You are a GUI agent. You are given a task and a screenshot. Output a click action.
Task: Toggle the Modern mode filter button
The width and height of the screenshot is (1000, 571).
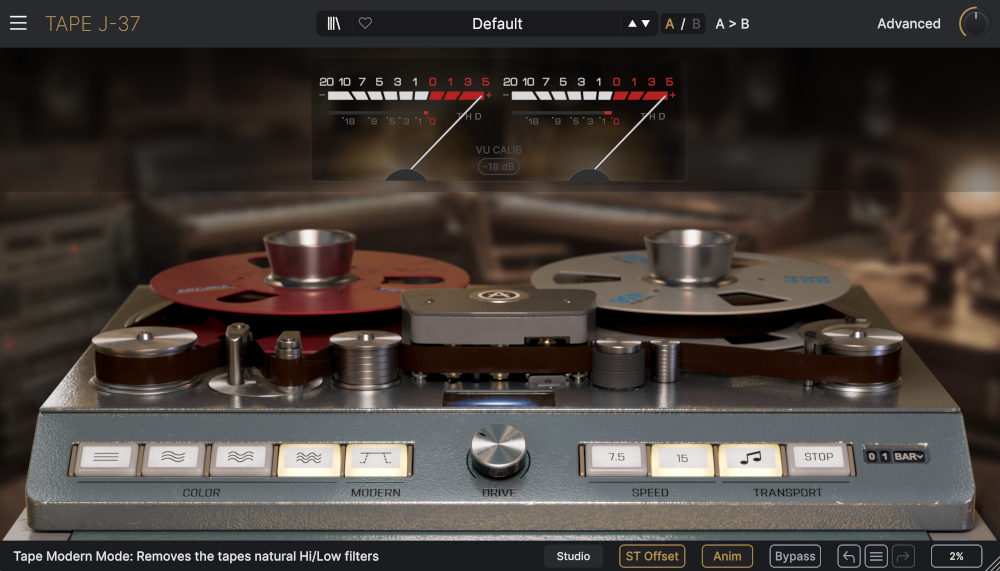click(376, 459)
